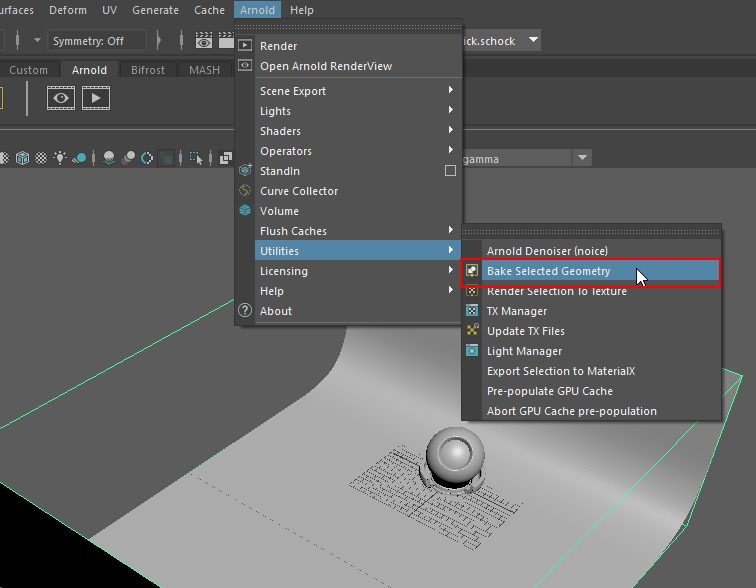Open the user account dropdown arrow
The image size is (756, 588).
point(533,40)
